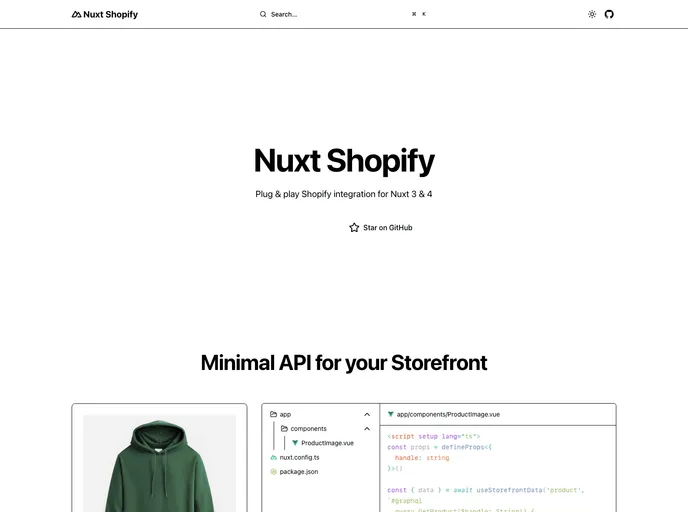The width and height of the screenshot is (688, 512).
Task: Collapse the app folder chevron
Action: (x=367, y=414)
